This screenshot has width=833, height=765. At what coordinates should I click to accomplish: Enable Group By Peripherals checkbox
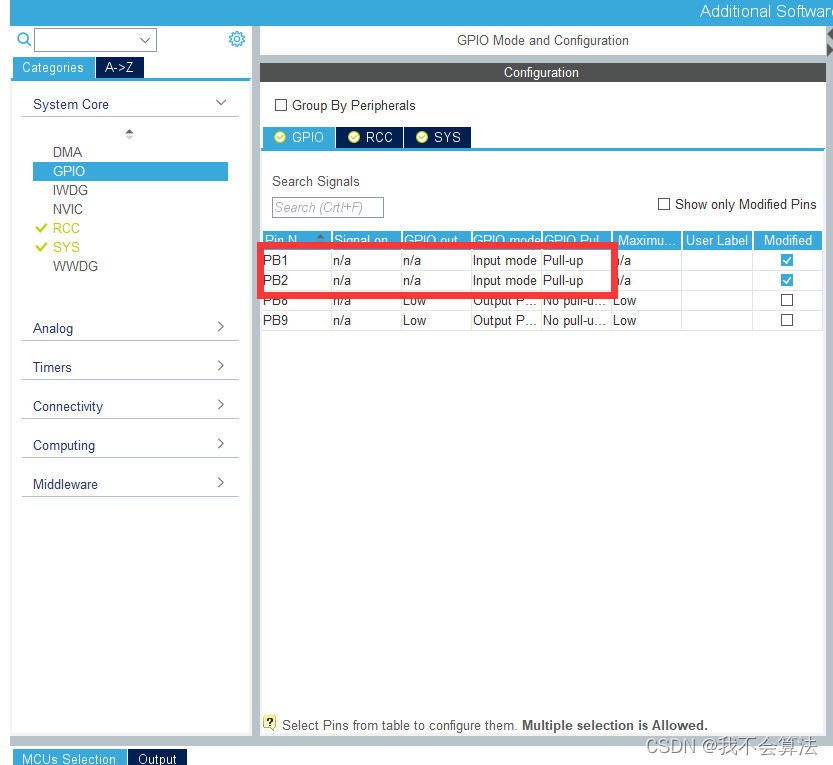280,105
